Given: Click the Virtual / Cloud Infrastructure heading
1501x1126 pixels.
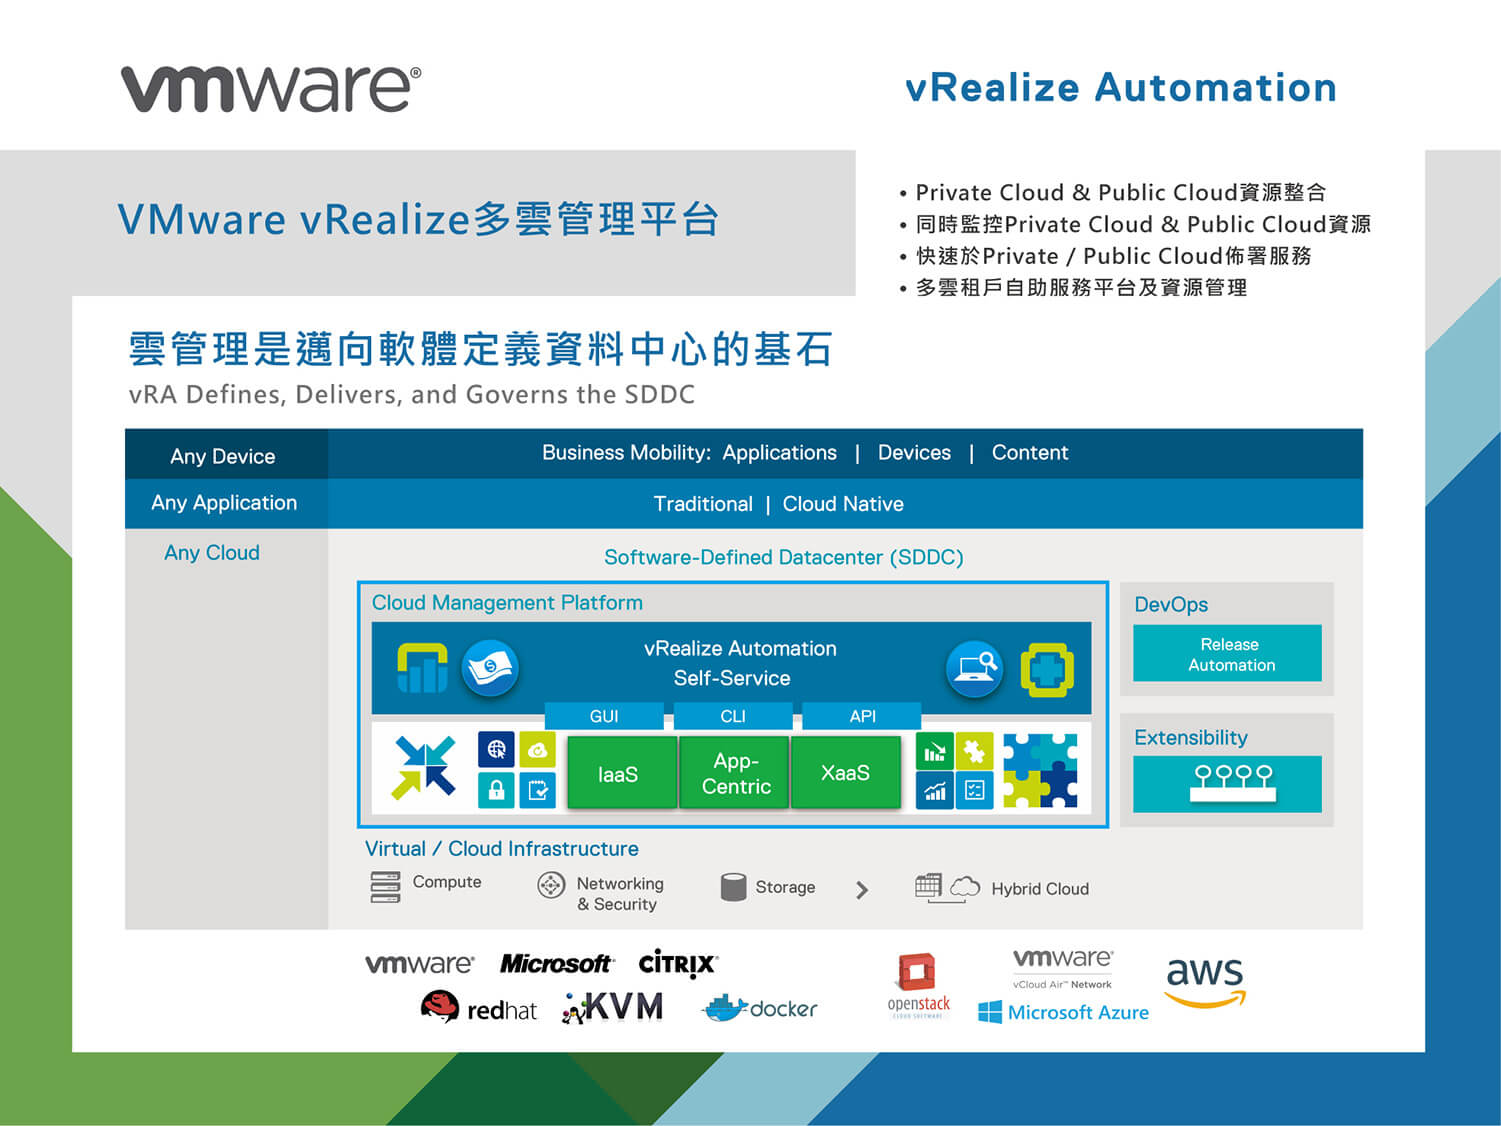Looking at the screenshot, I should [502, 849].
